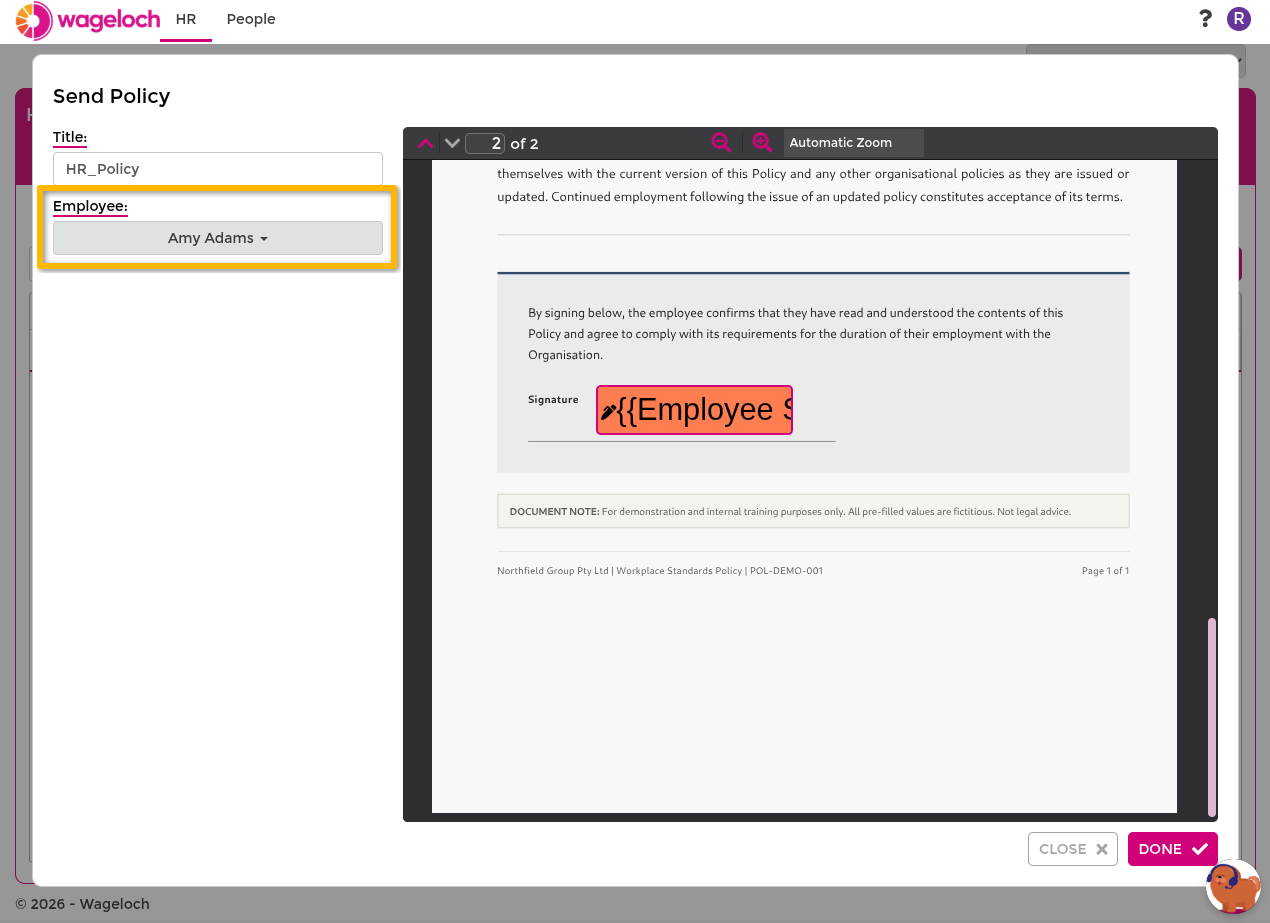Open the People tab
Viewport: 1270px width, 923px height.
point(251,19)
